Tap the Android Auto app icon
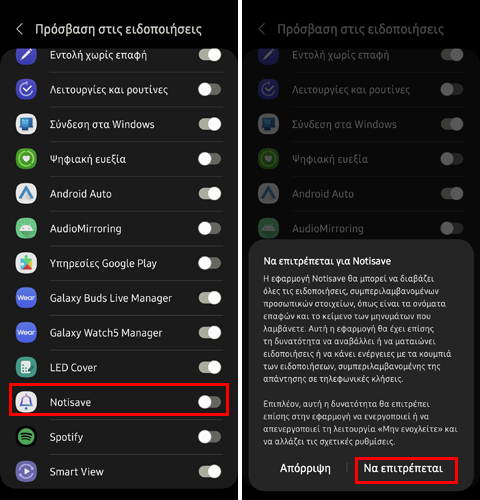 coord(26,193)
